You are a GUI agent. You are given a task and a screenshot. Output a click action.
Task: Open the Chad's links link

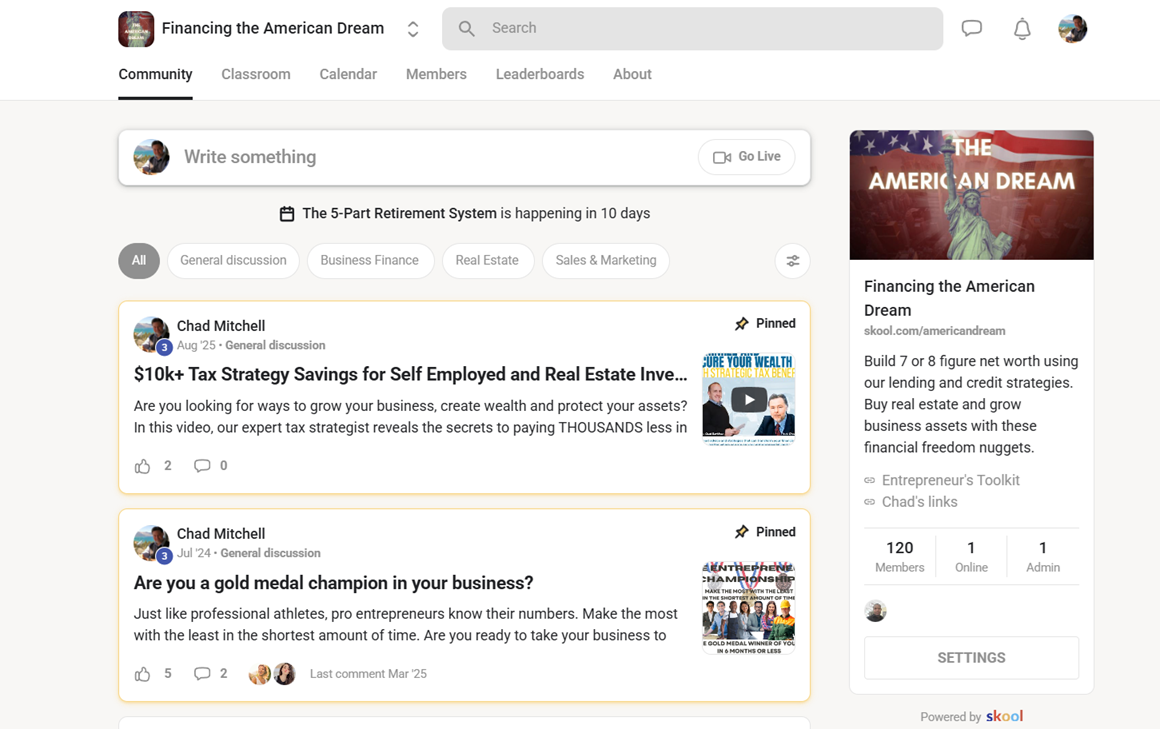920,502
